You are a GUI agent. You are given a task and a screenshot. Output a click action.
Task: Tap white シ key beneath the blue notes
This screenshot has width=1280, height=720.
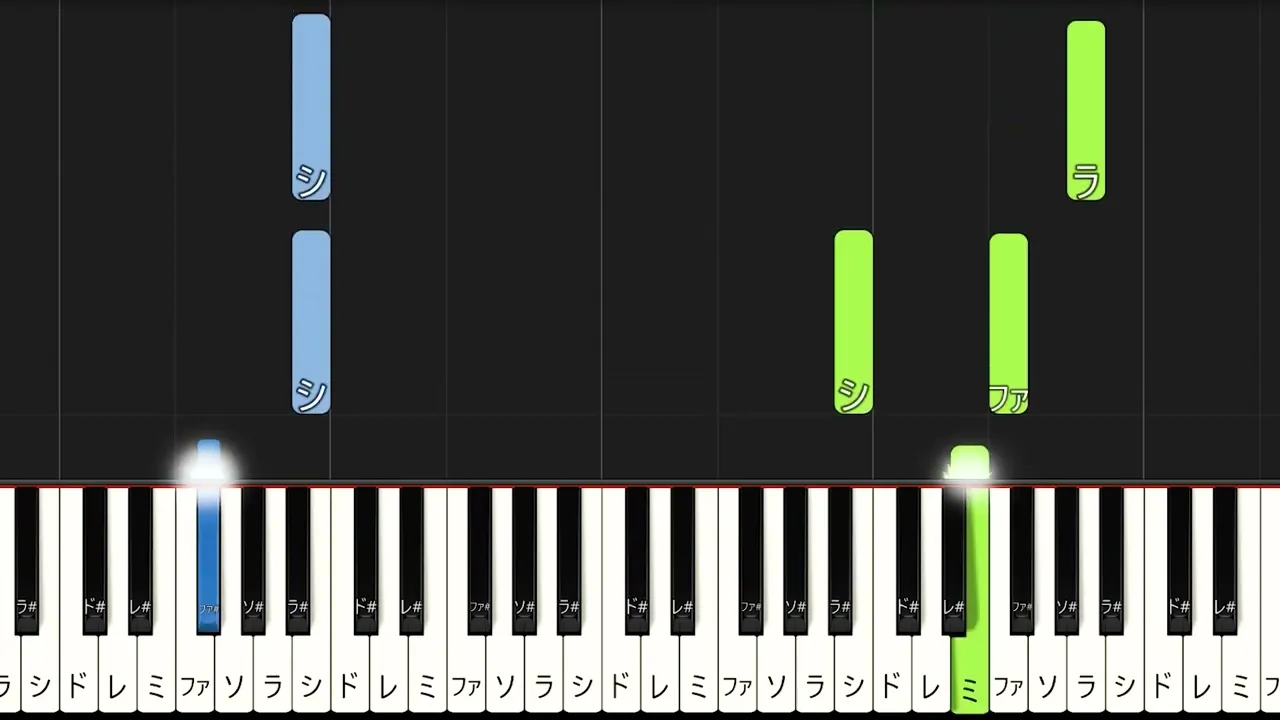click(311, 680)
